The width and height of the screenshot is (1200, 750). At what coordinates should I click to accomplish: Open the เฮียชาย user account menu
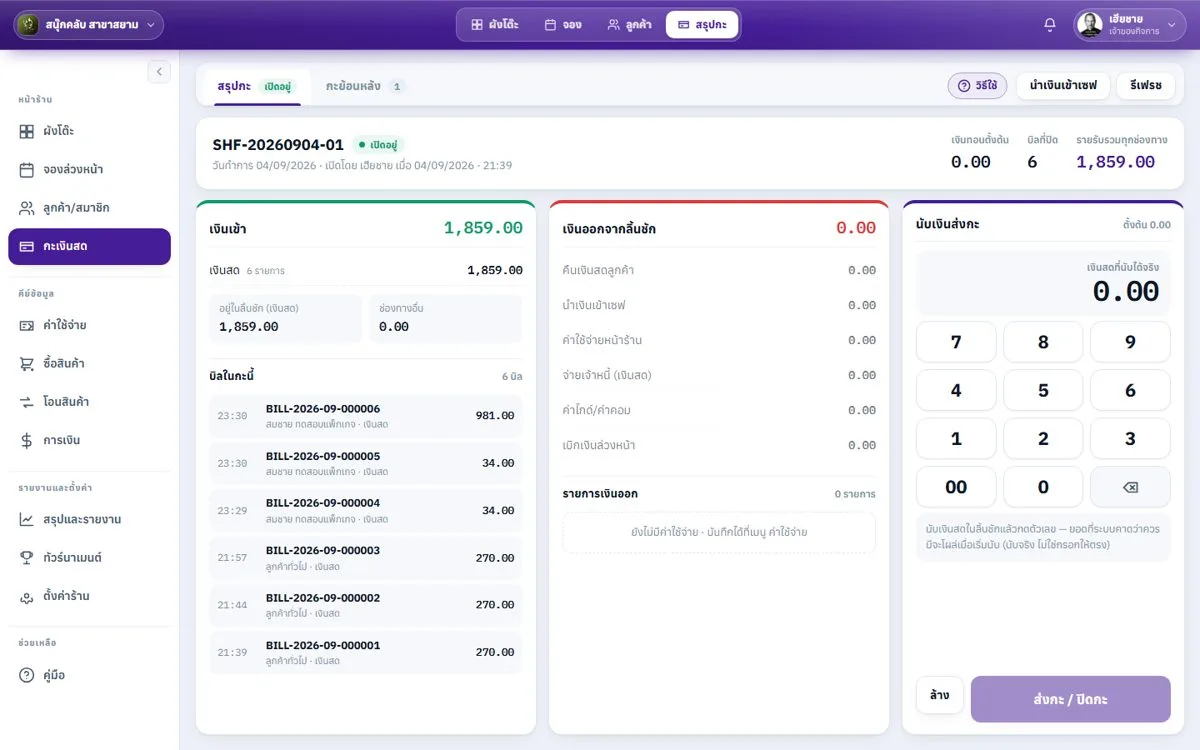pyautogui.click(x=1130, y=25)
